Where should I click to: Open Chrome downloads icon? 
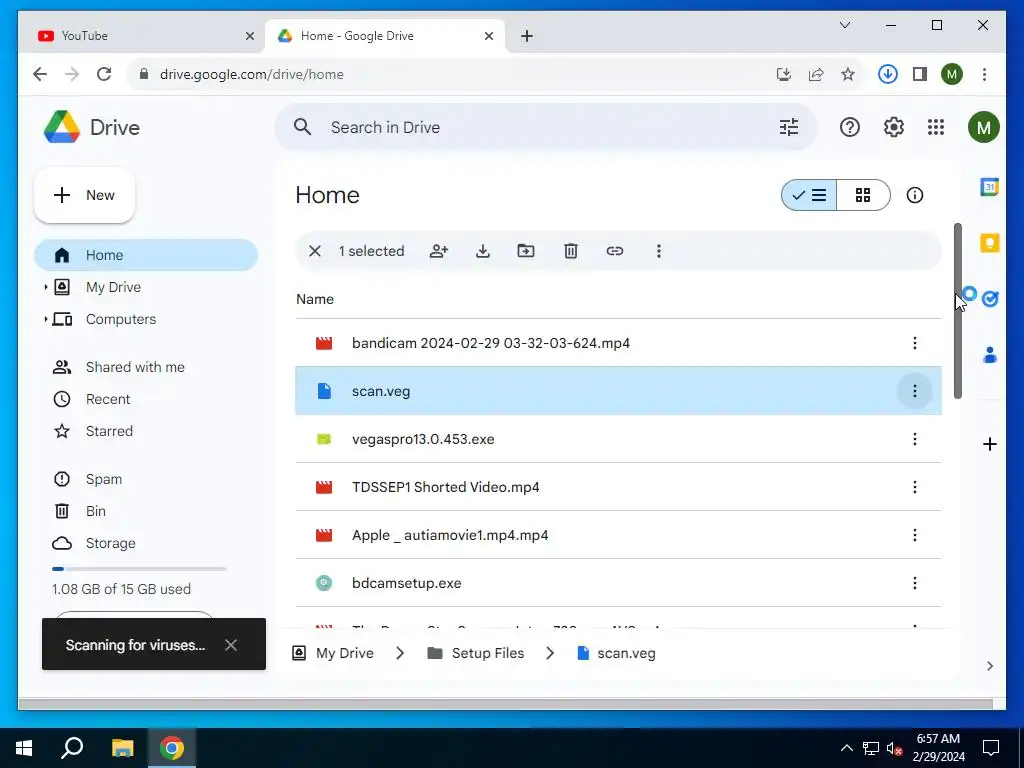click(x=888, y=74)
